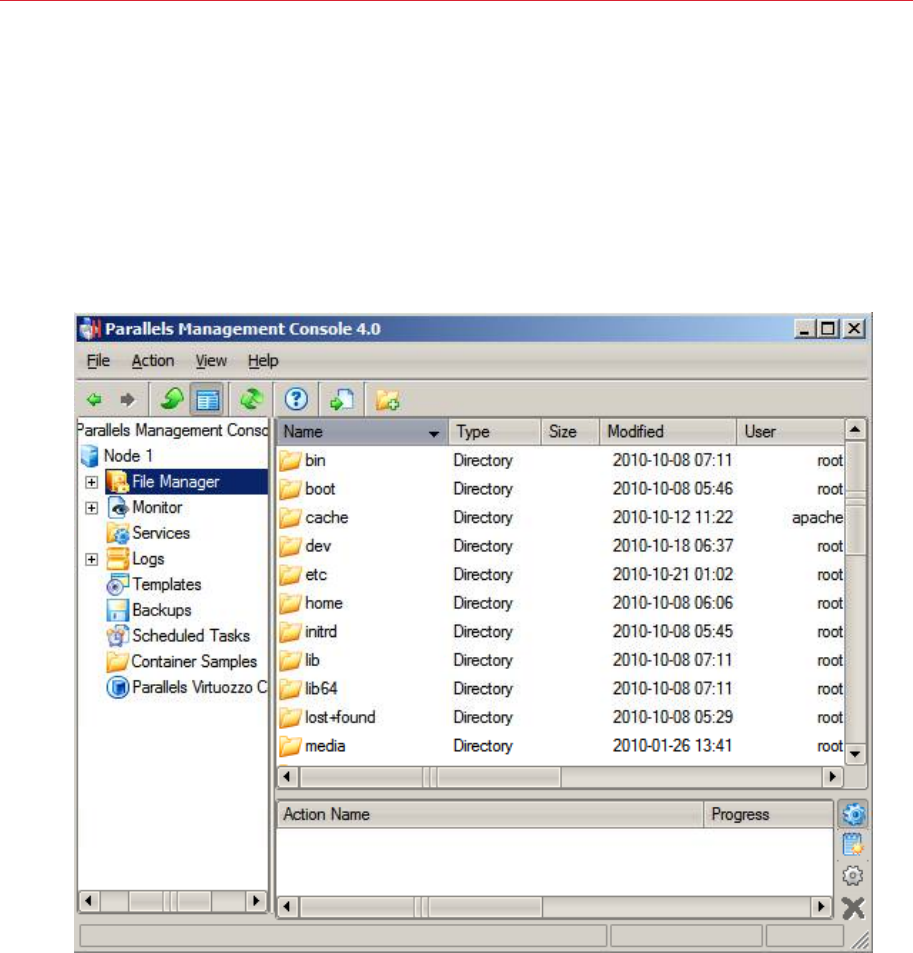Open the Help menu
The width and height of the screenshot is (913, 953).
[x=263, y=361]
